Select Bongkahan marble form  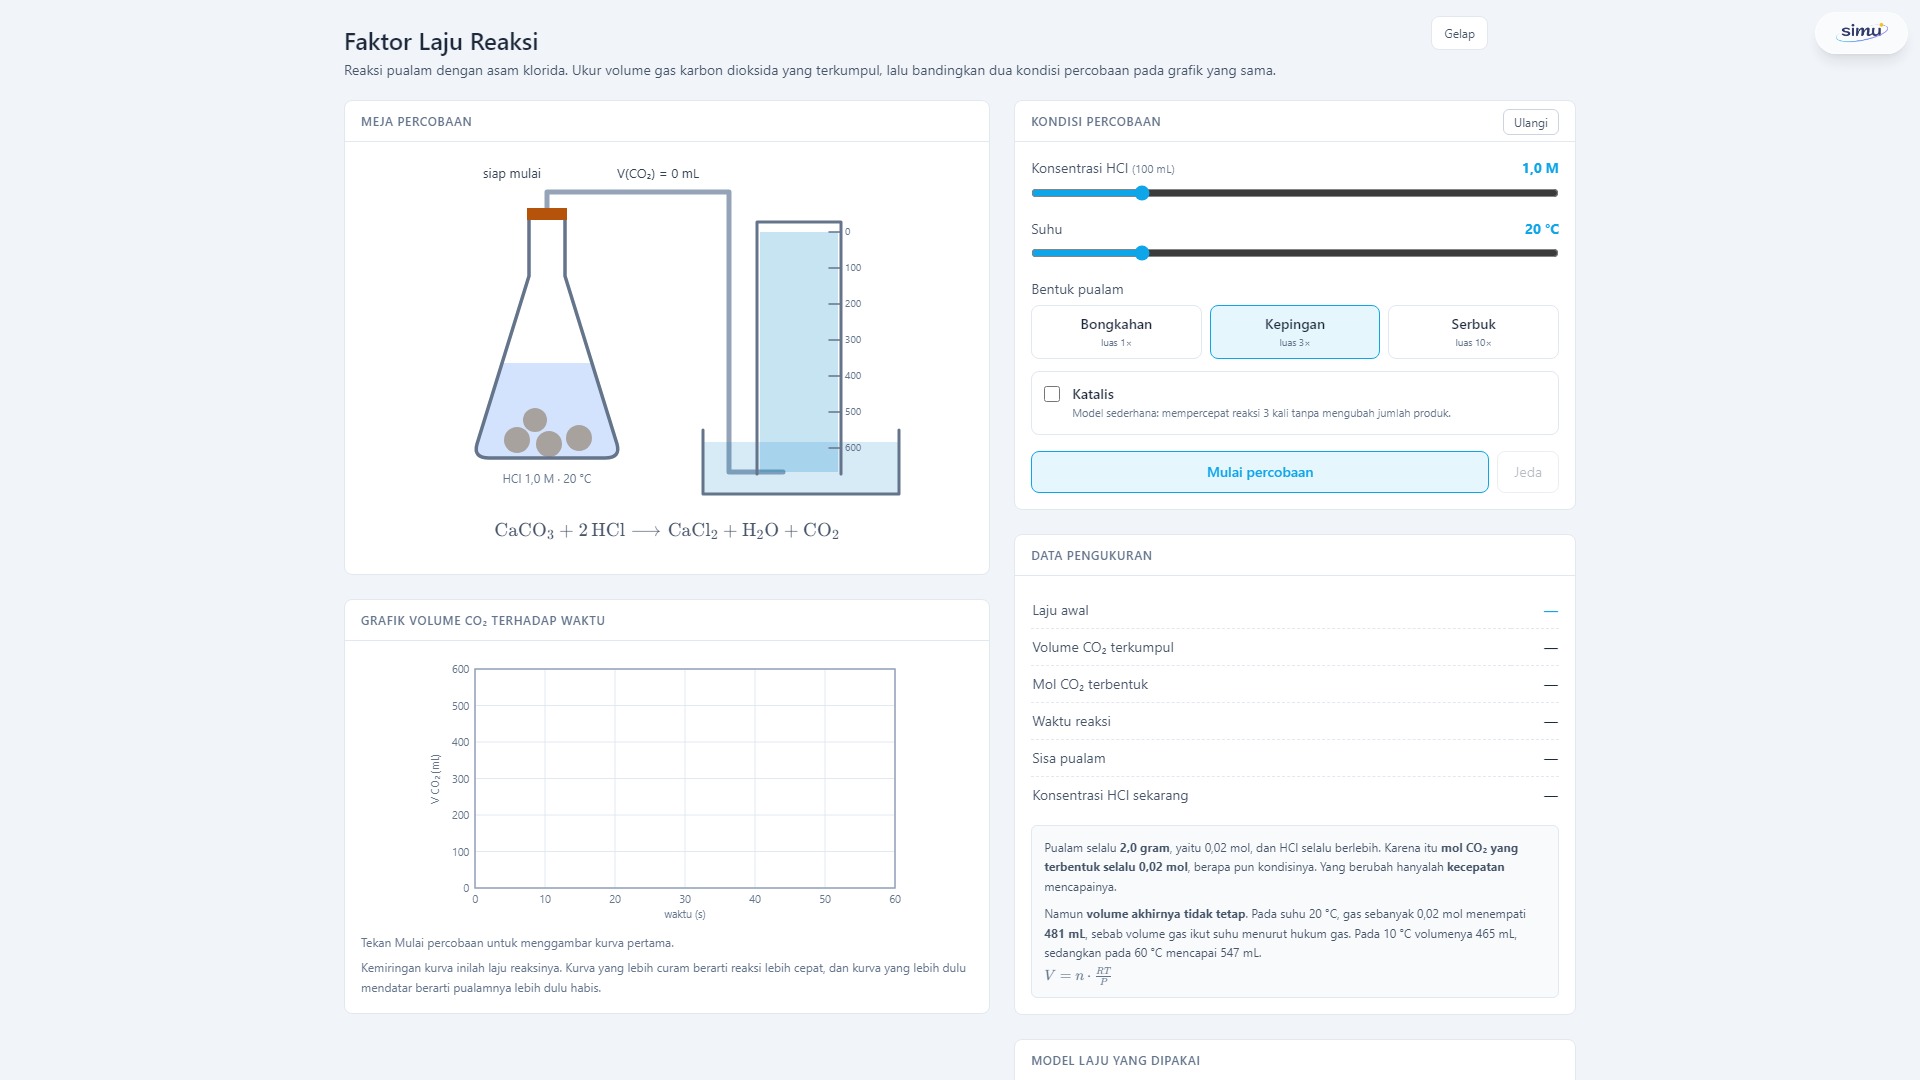(x=1116, y=332)
